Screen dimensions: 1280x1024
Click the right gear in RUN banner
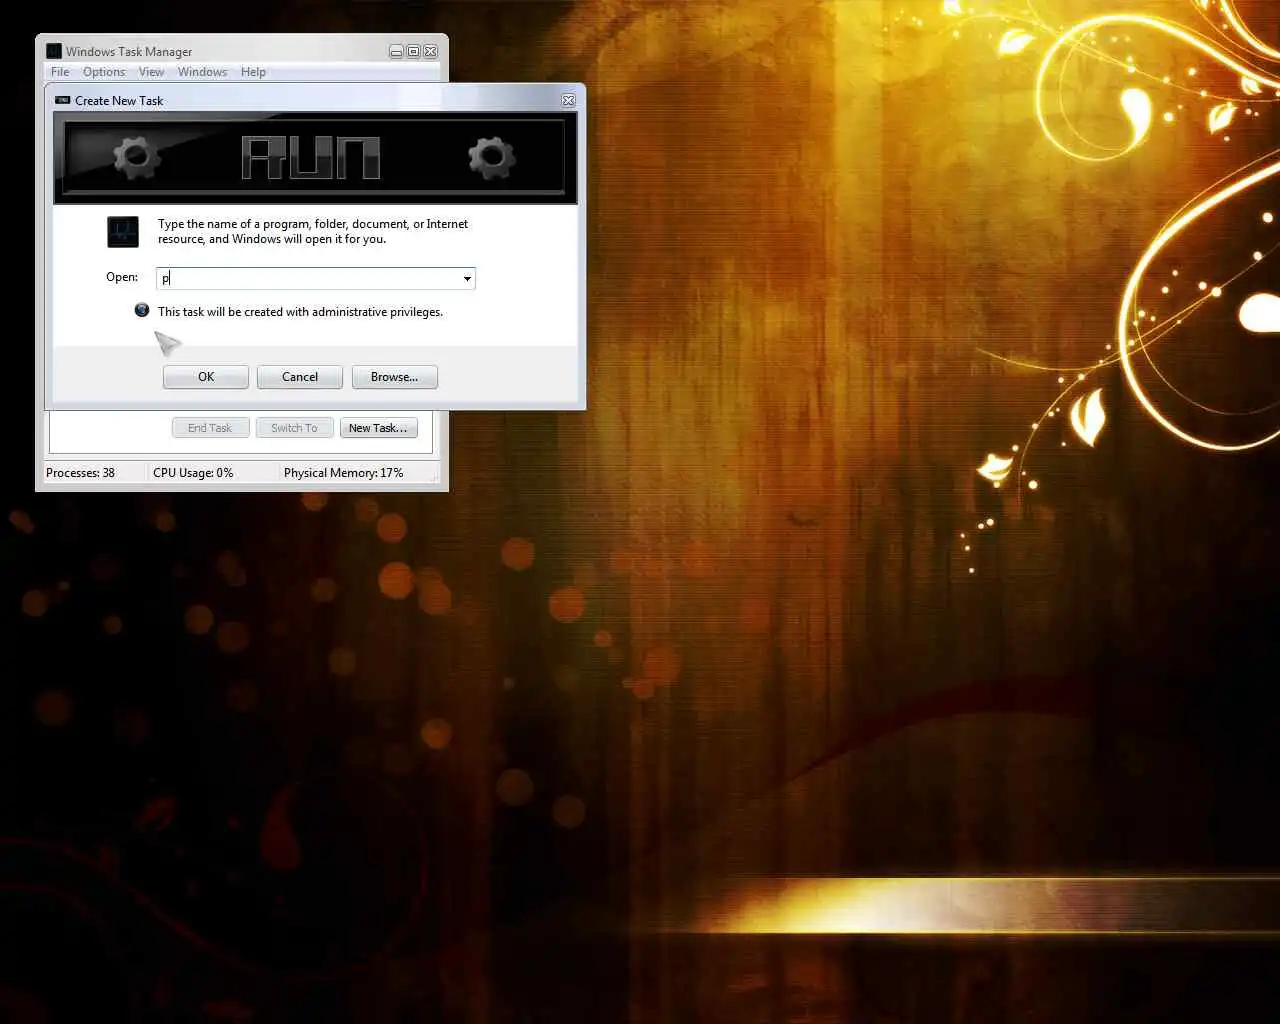pos(491,157)
